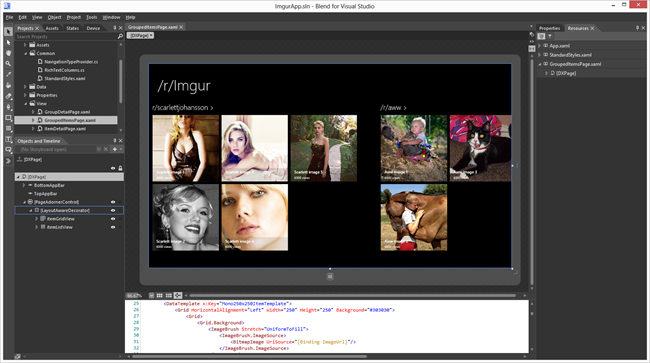650x363 pixels.
Task: Collapse the View folder
Action: click(x=25, y=103)
